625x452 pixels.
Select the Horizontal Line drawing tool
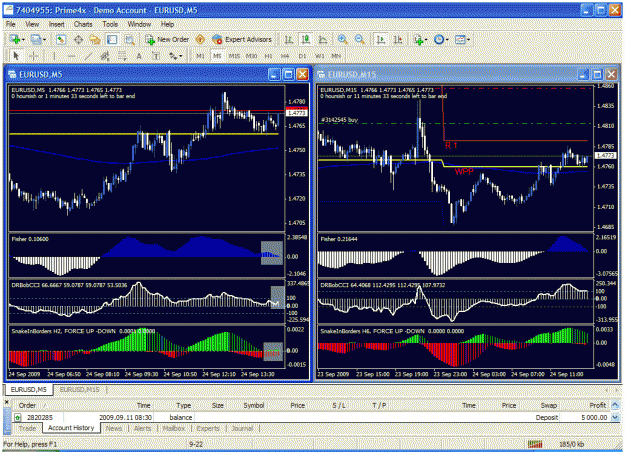(71, 56)
